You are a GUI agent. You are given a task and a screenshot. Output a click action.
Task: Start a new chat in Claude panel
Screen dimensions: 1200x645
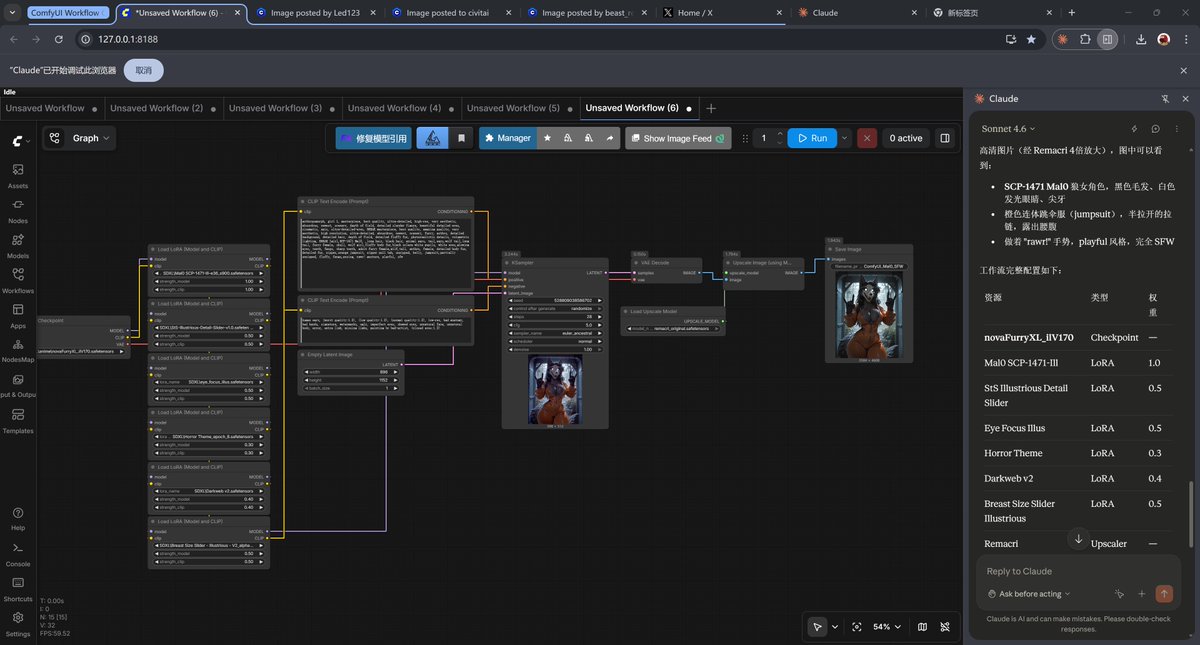(x=1155, y=128)
